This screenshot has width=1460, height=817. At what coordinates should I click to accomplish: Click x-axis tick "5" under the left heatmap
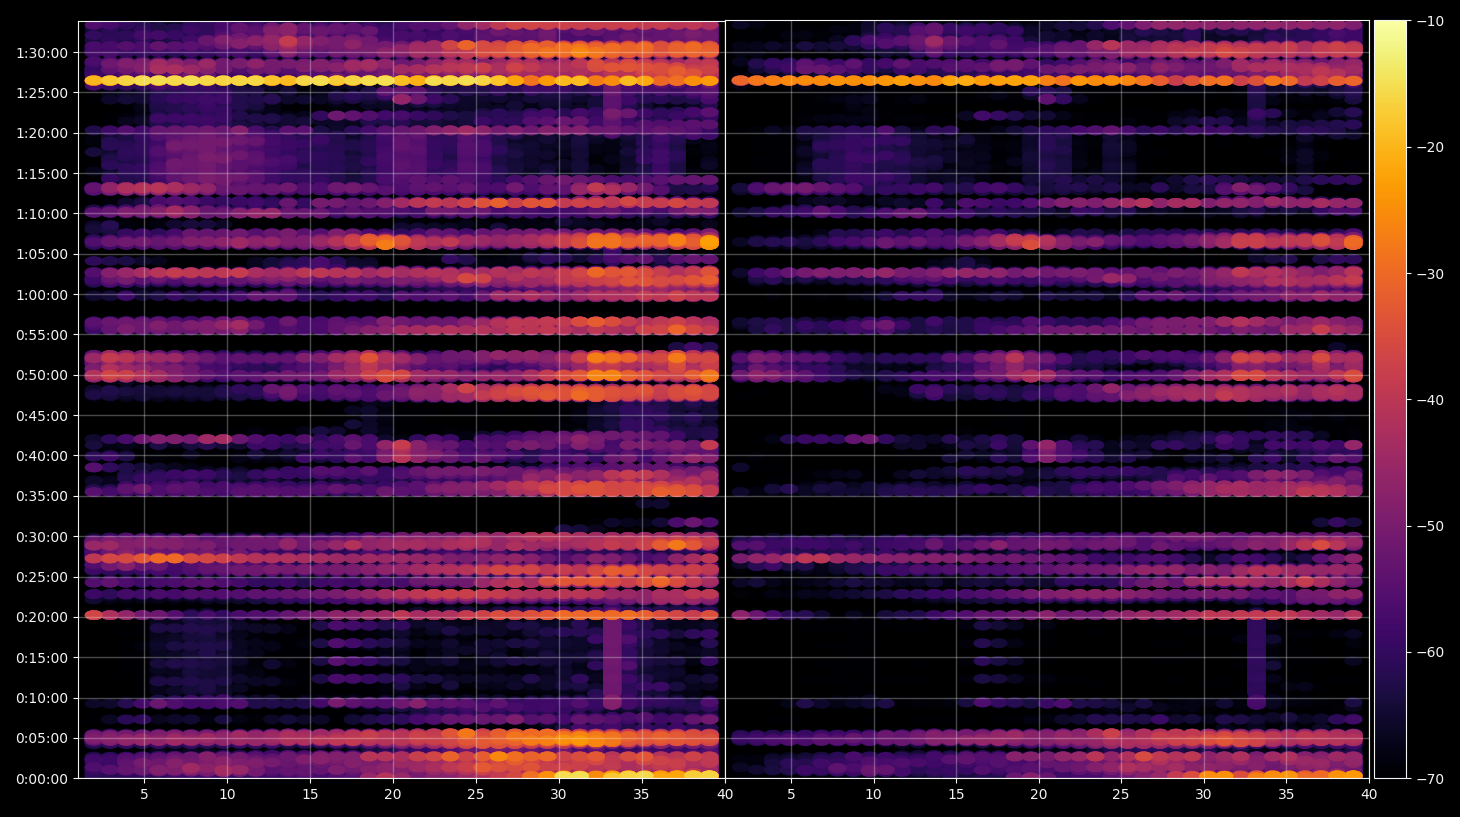pos(144,795)
